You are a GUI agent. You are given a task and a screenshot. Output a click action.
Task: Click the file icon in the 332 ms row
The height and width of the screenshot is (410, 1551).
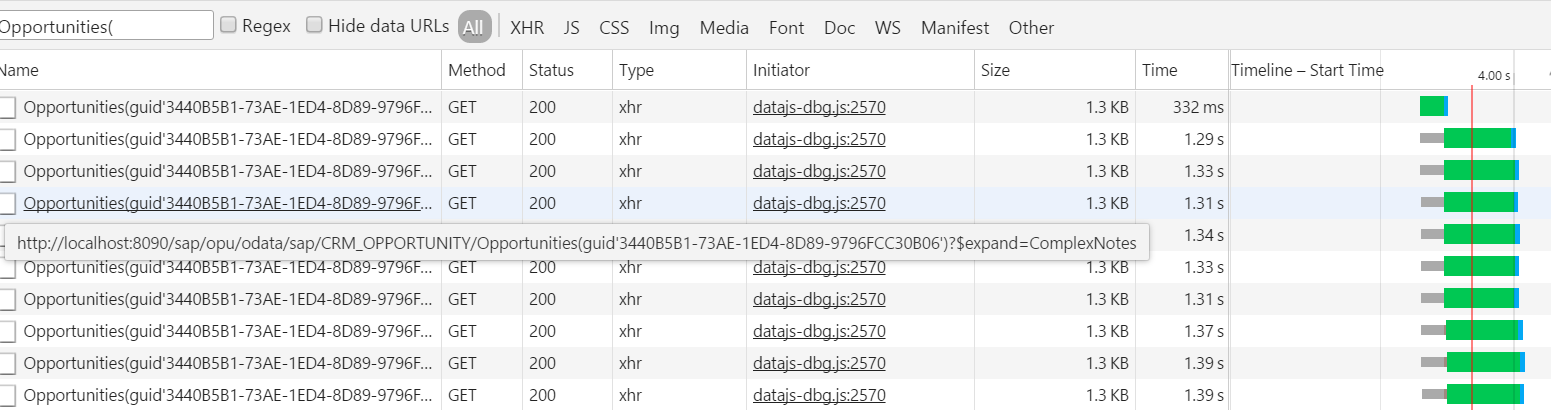[x=7, y=108]
